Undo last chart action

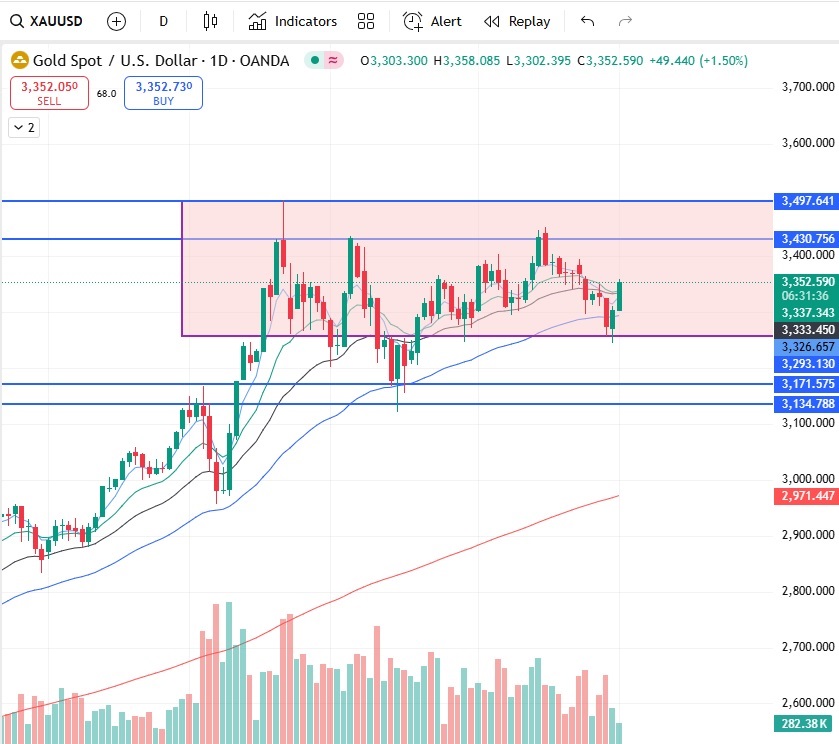[x=588, y=20]
